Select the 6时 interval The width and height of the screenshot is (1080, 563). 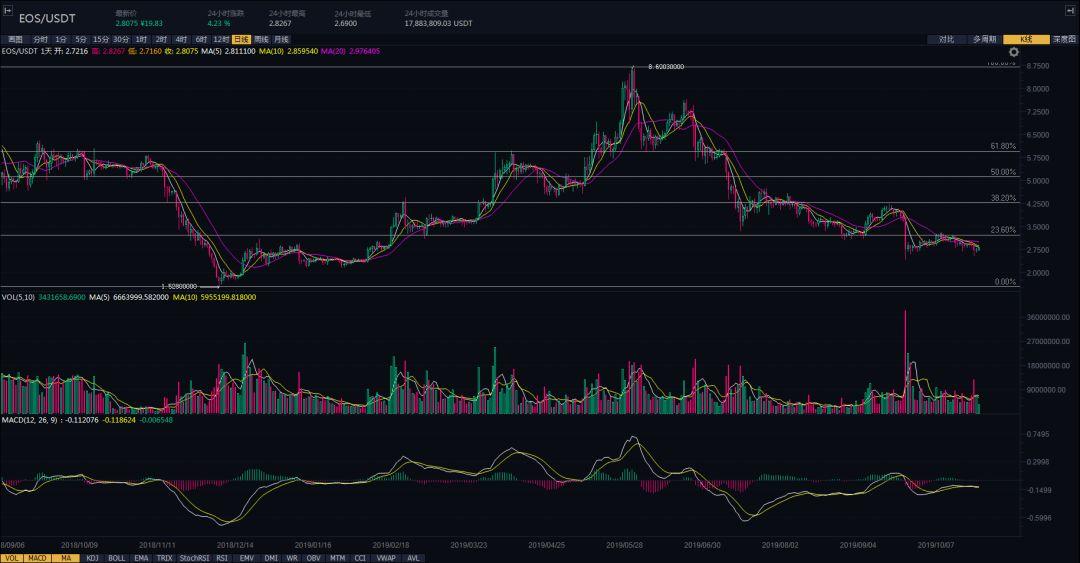(x=201, y=39)
